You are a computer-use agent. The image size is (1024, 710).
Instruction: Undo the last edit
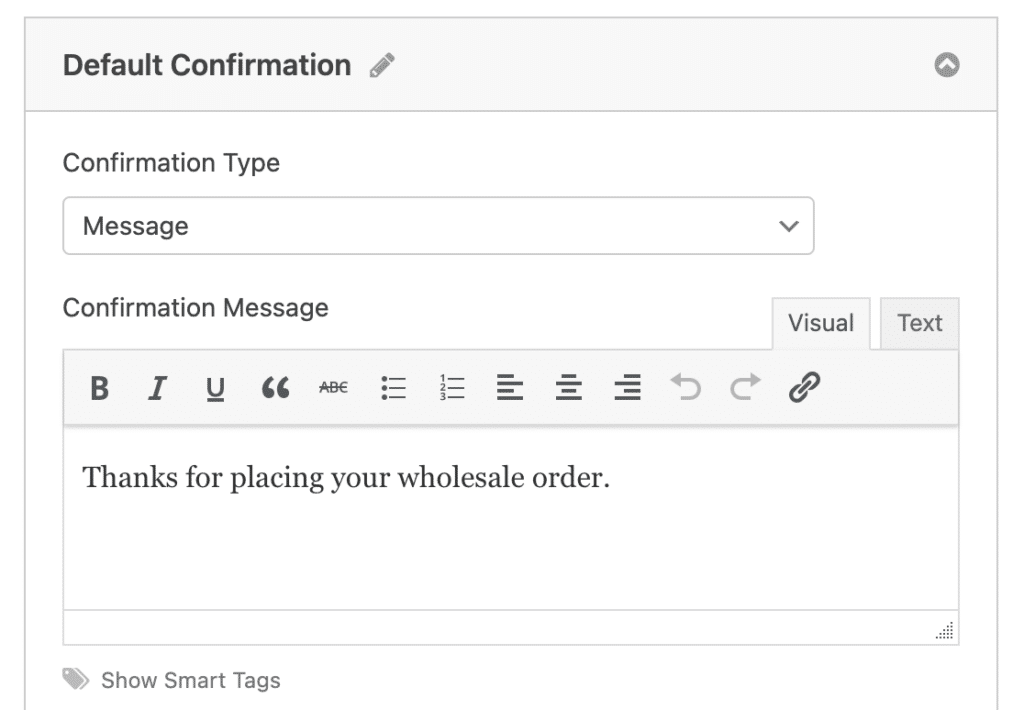(x=686, y=387)
